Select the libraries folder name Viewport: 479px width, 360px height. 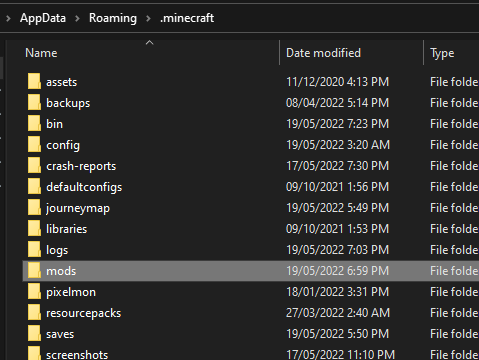[66, 229]
